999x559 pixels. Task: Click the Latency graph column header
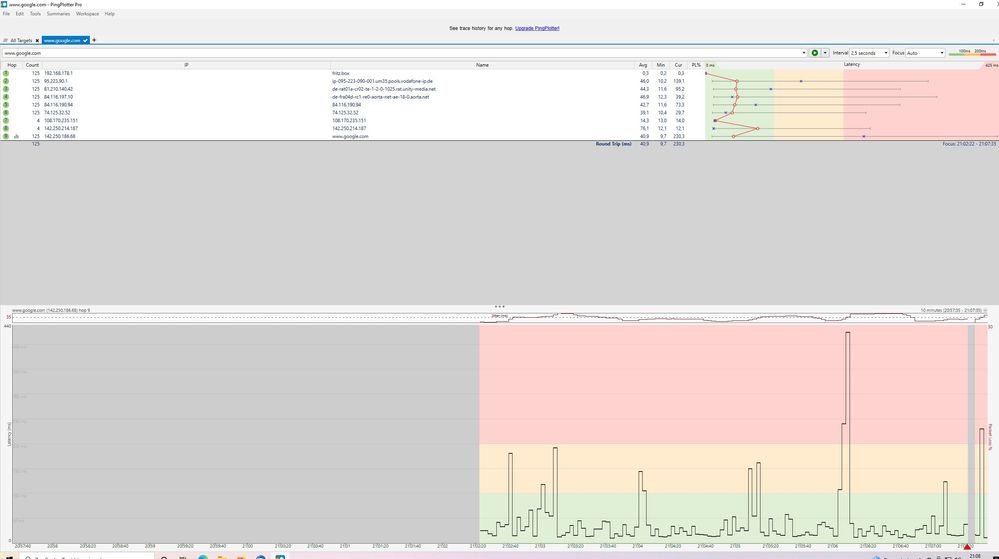[x=852, y=64]
